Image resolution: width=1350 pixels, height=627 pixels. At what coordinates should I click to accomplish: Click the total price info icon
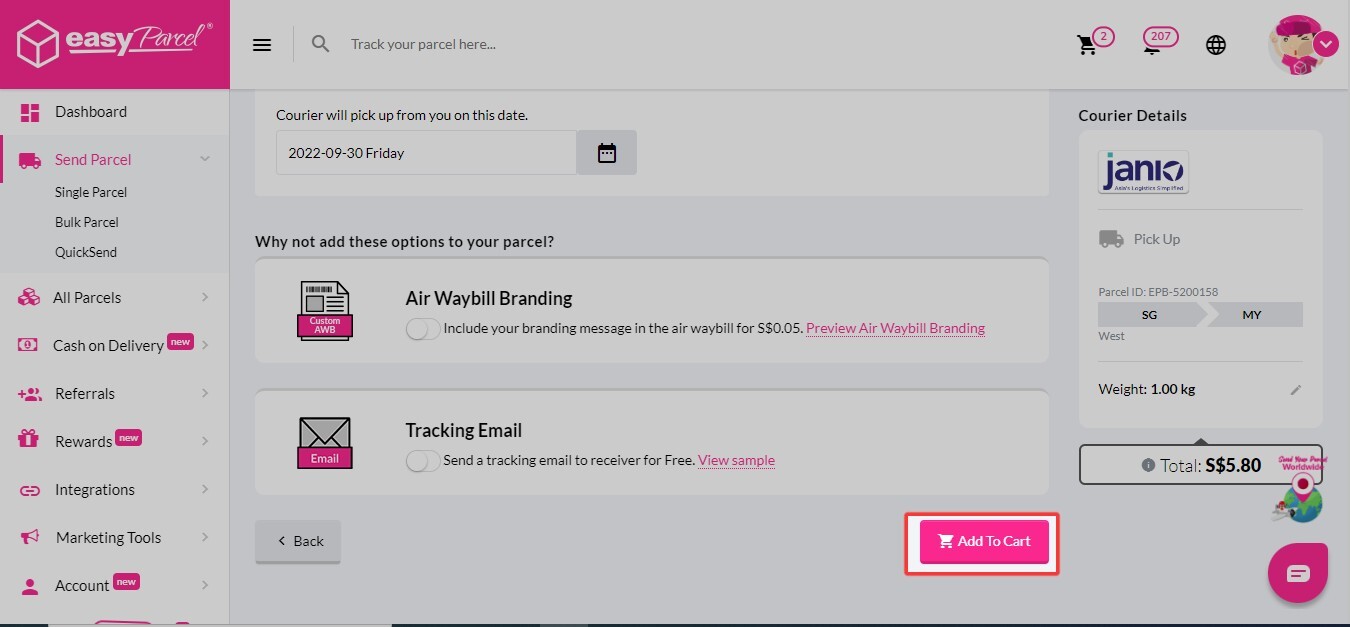click(1148, 466)
